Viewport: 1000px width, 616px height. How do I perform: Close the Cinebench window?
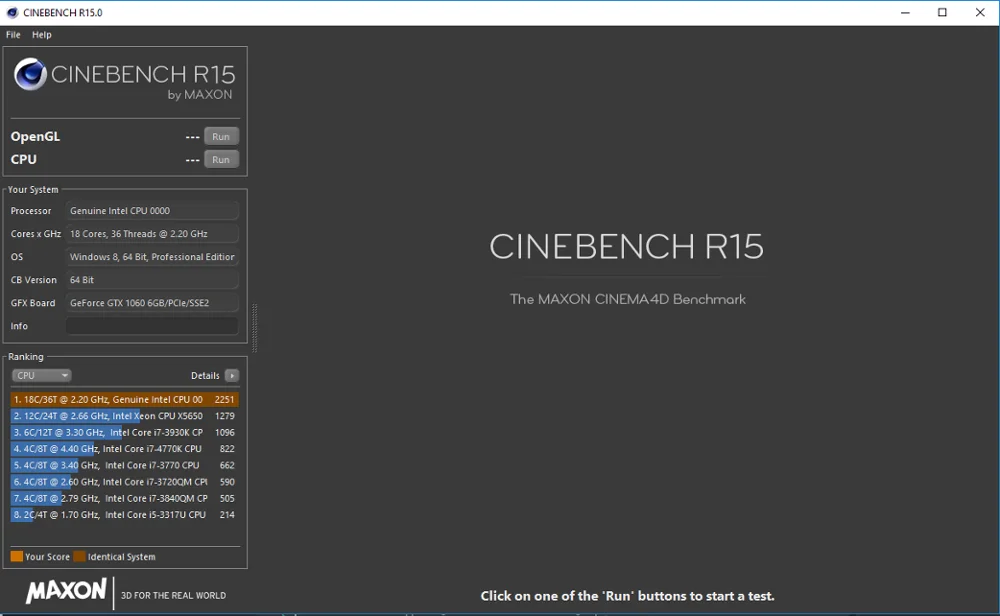point(980,13)
